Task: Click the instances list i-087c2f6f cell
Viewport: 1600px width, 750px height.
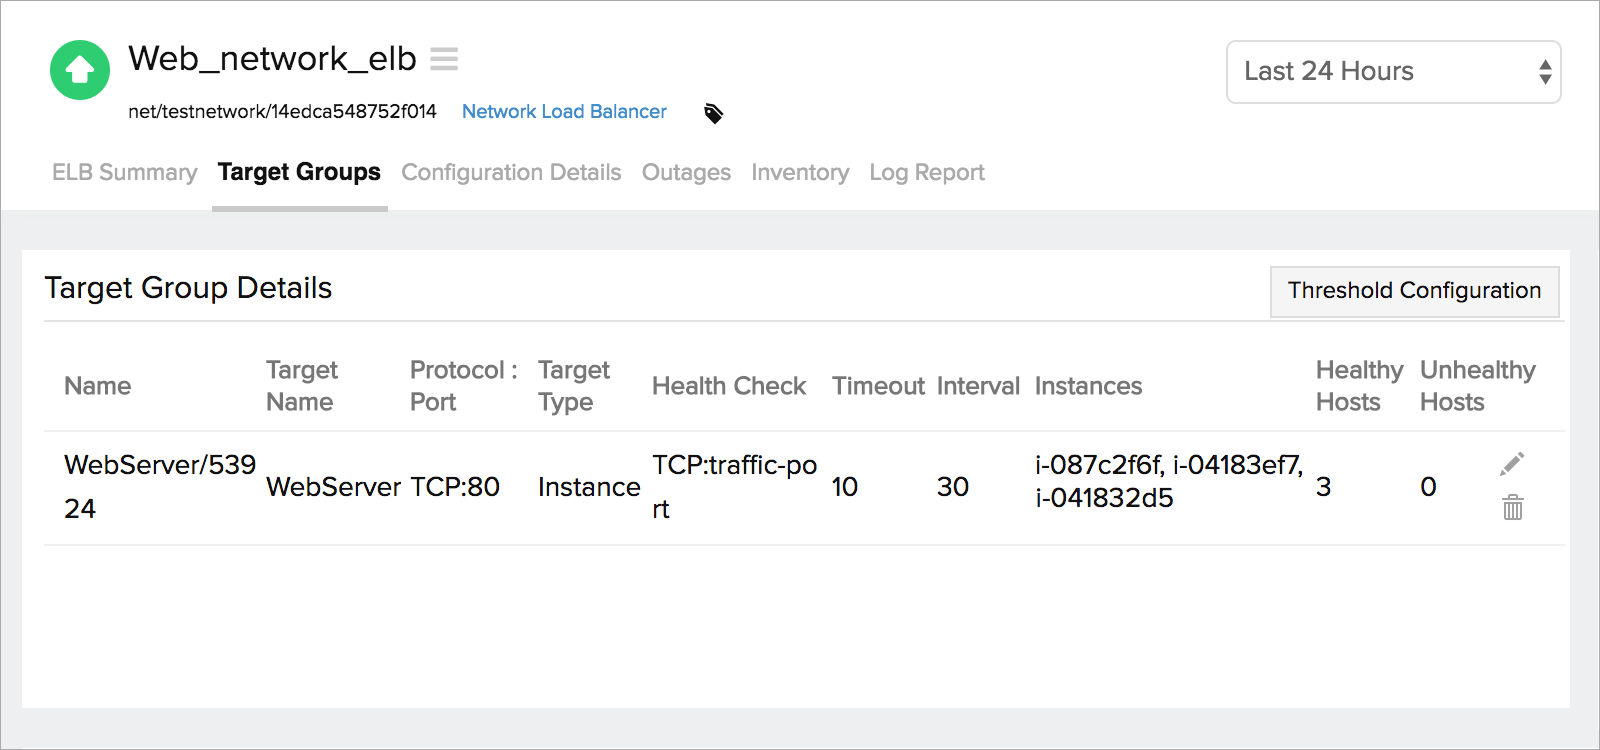Action: pyautogui.click(x=1169, y=481)
